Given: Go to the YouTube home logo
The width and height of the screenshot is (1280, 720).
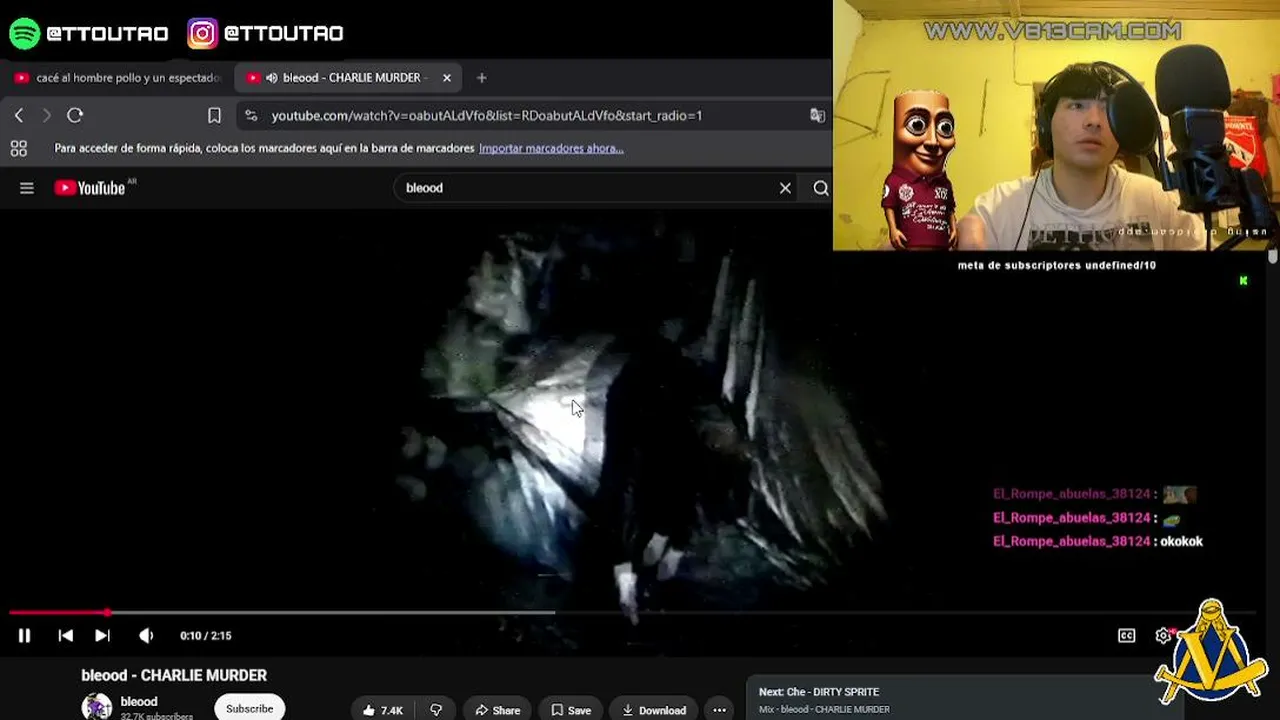Looking at the screenshot, I should (x=90, y=188).
